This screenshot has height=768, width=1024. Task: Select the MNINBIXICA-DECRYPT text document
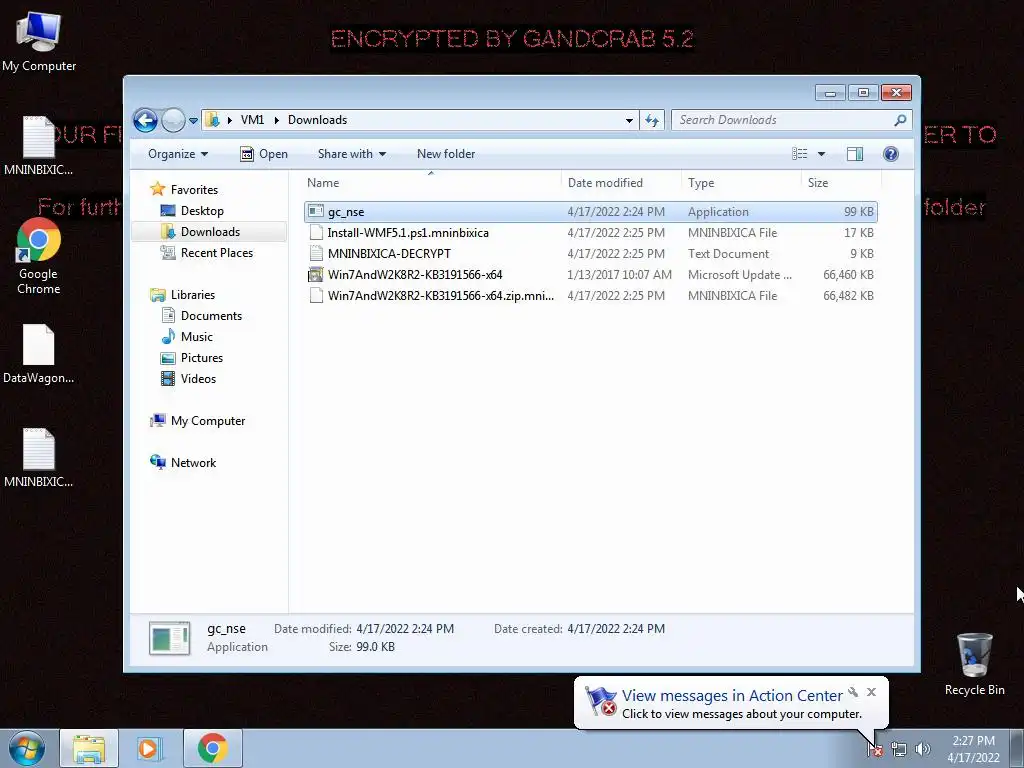click(x=590, y=253)
